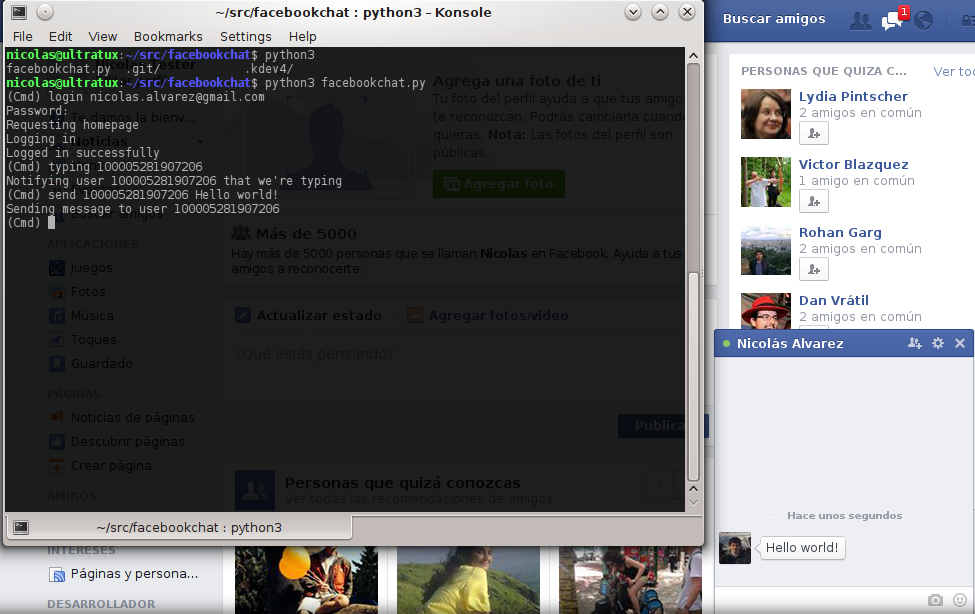The height and width of the screenshot is (614, 975).
Task: Click the Konsole vertical scrollbar handle
Action: tap(693, 376)
